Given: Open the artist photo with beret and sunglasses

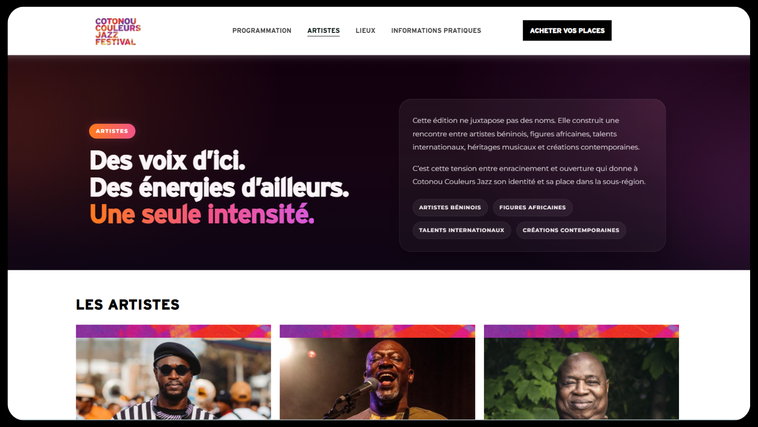Looking at the screenshot, I should coord(173,379).
